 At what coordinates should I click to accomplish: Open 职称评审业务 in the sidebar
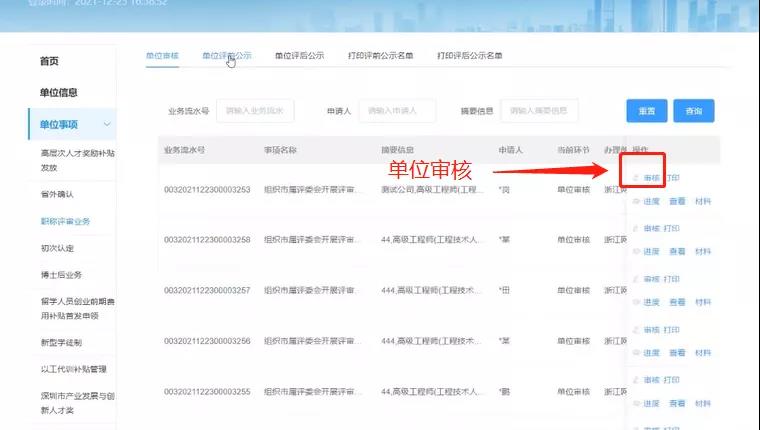(x=66, y=221)
